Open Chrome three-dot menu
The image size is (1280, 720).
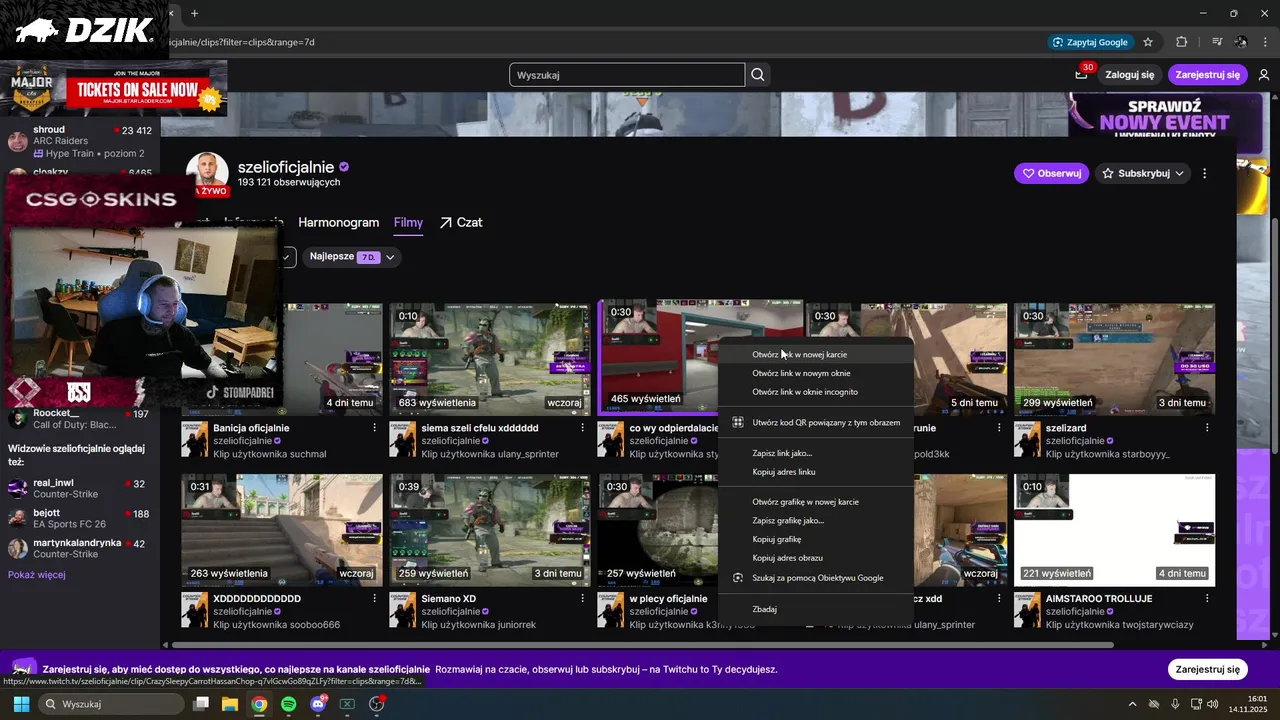pyautogui.click(x=1265, y=42)
